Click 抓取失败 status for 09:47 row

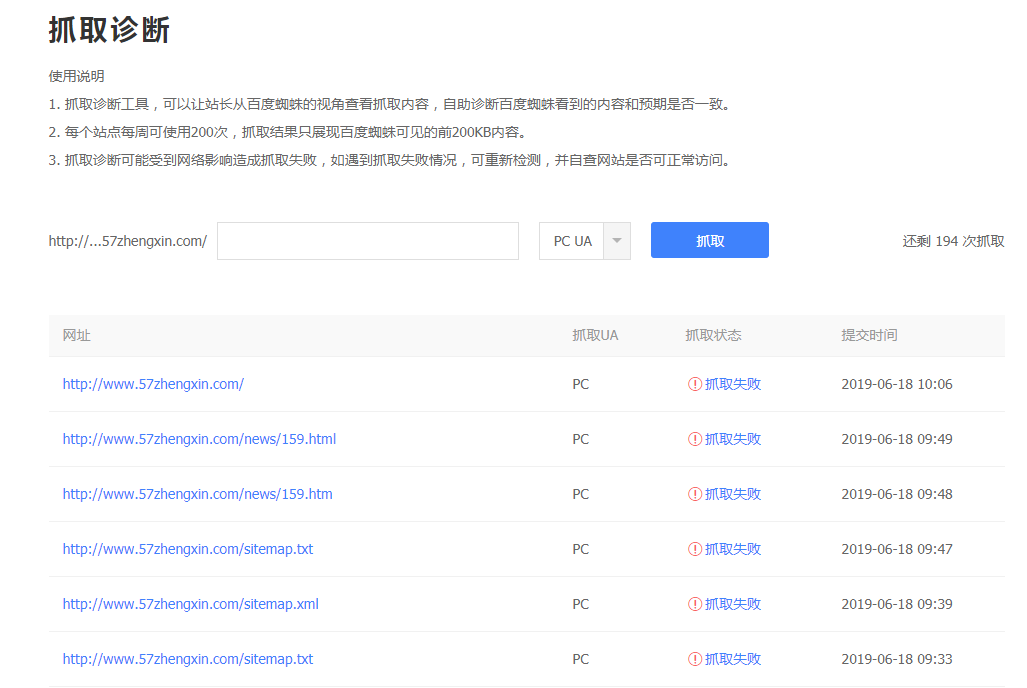click(732, 549)
